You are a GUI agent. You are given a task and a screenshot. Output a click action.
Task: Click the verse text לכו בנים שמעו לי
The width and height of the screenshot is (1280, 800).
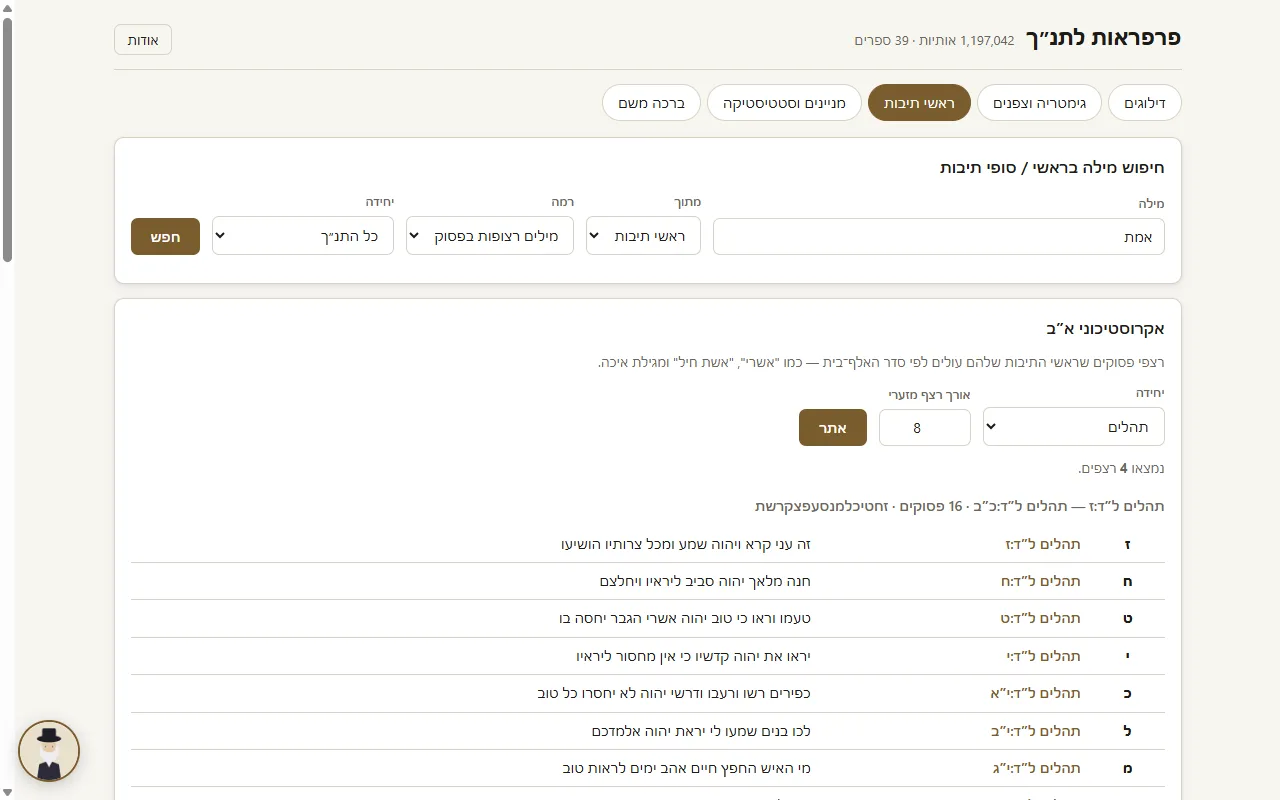[x=701, y=731]
